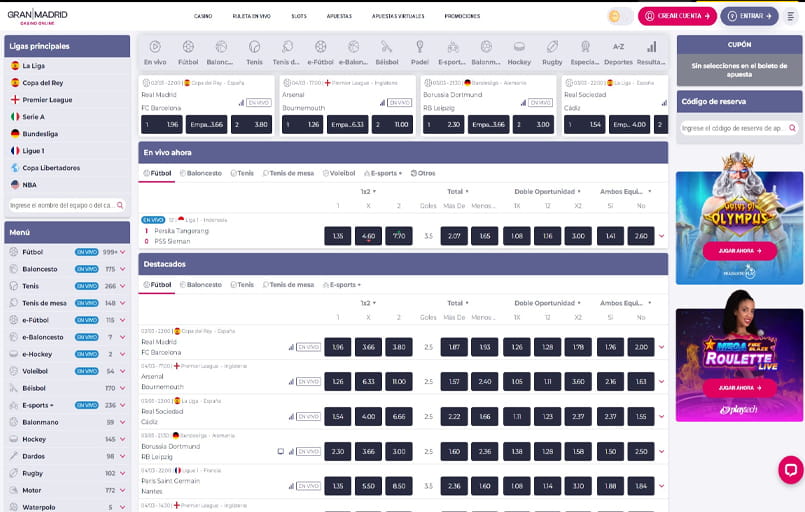805x512 pixels.
Task: Select 4.60 draw odds for Persita Tangerang
Action: click(x=368, y=236)
